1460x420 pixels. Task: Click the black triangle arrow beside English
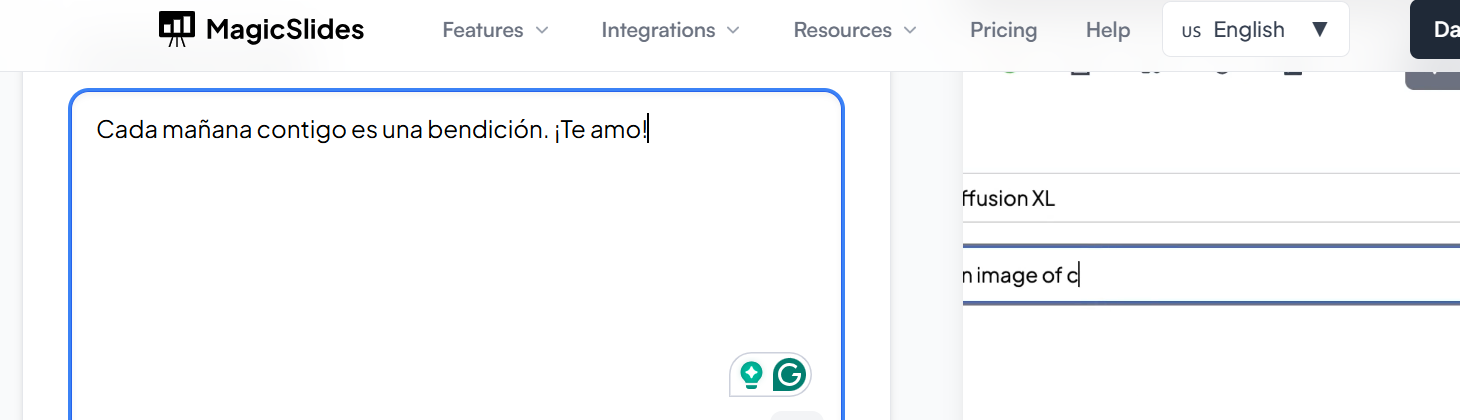tap(1320, 29)
